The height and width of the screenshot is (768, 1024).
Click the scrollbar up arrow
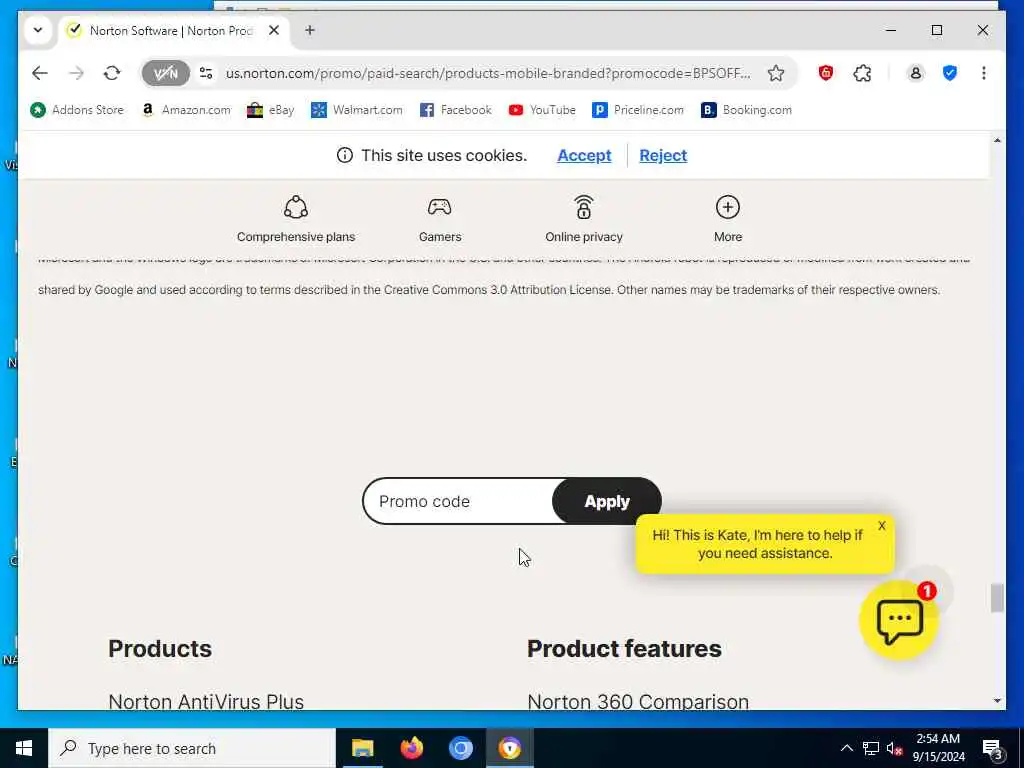tap(997, 140)
